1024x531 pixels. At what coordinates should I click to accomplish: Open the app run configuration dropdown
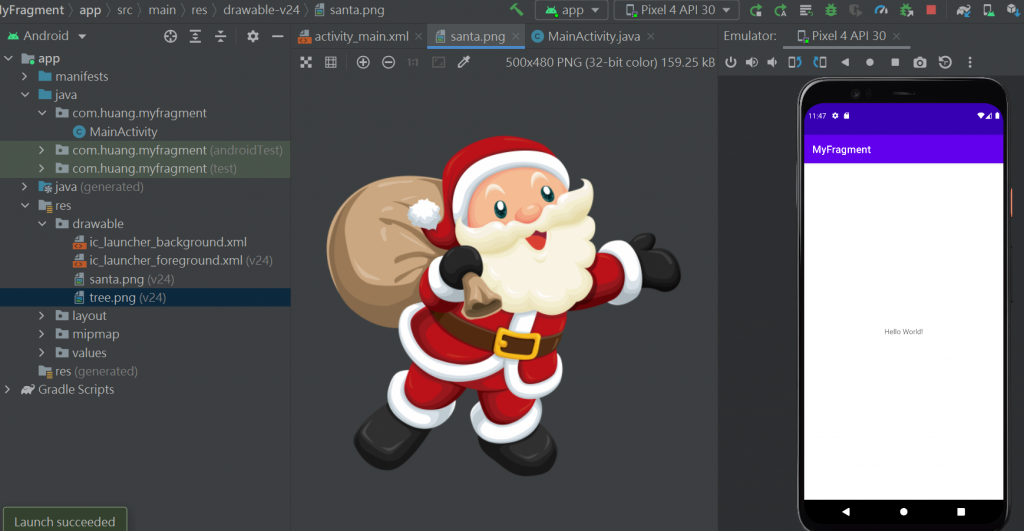pyautogui.click(x=571, y=10)
